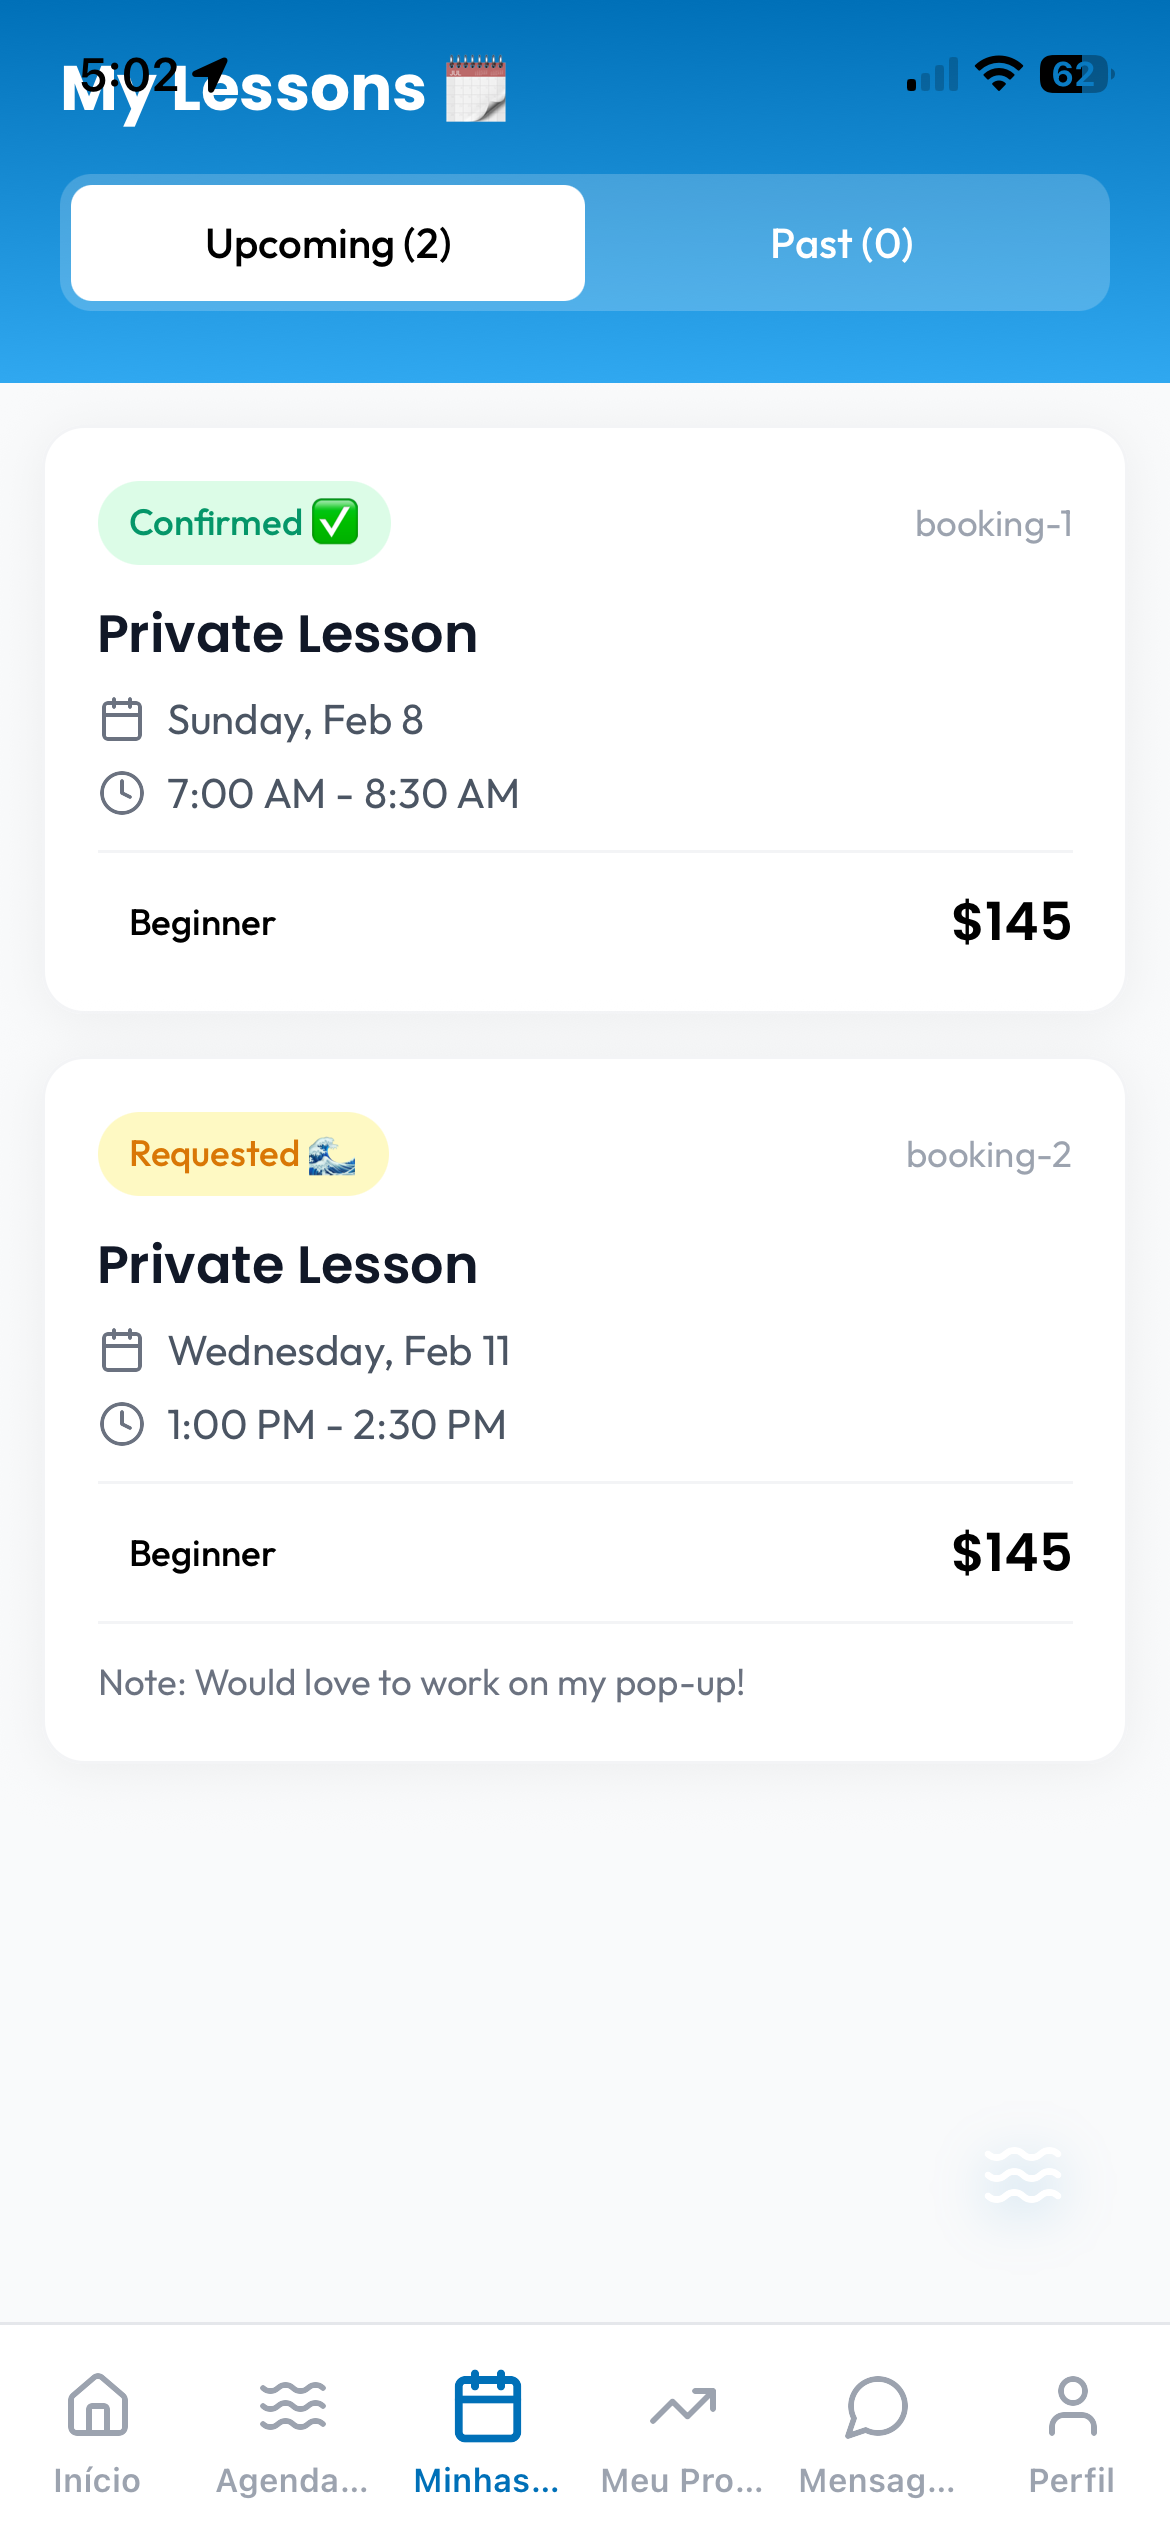1170x2532 pixels.
Task: Tap the Wi-Fi status bar icon
Action: [998, 74]
